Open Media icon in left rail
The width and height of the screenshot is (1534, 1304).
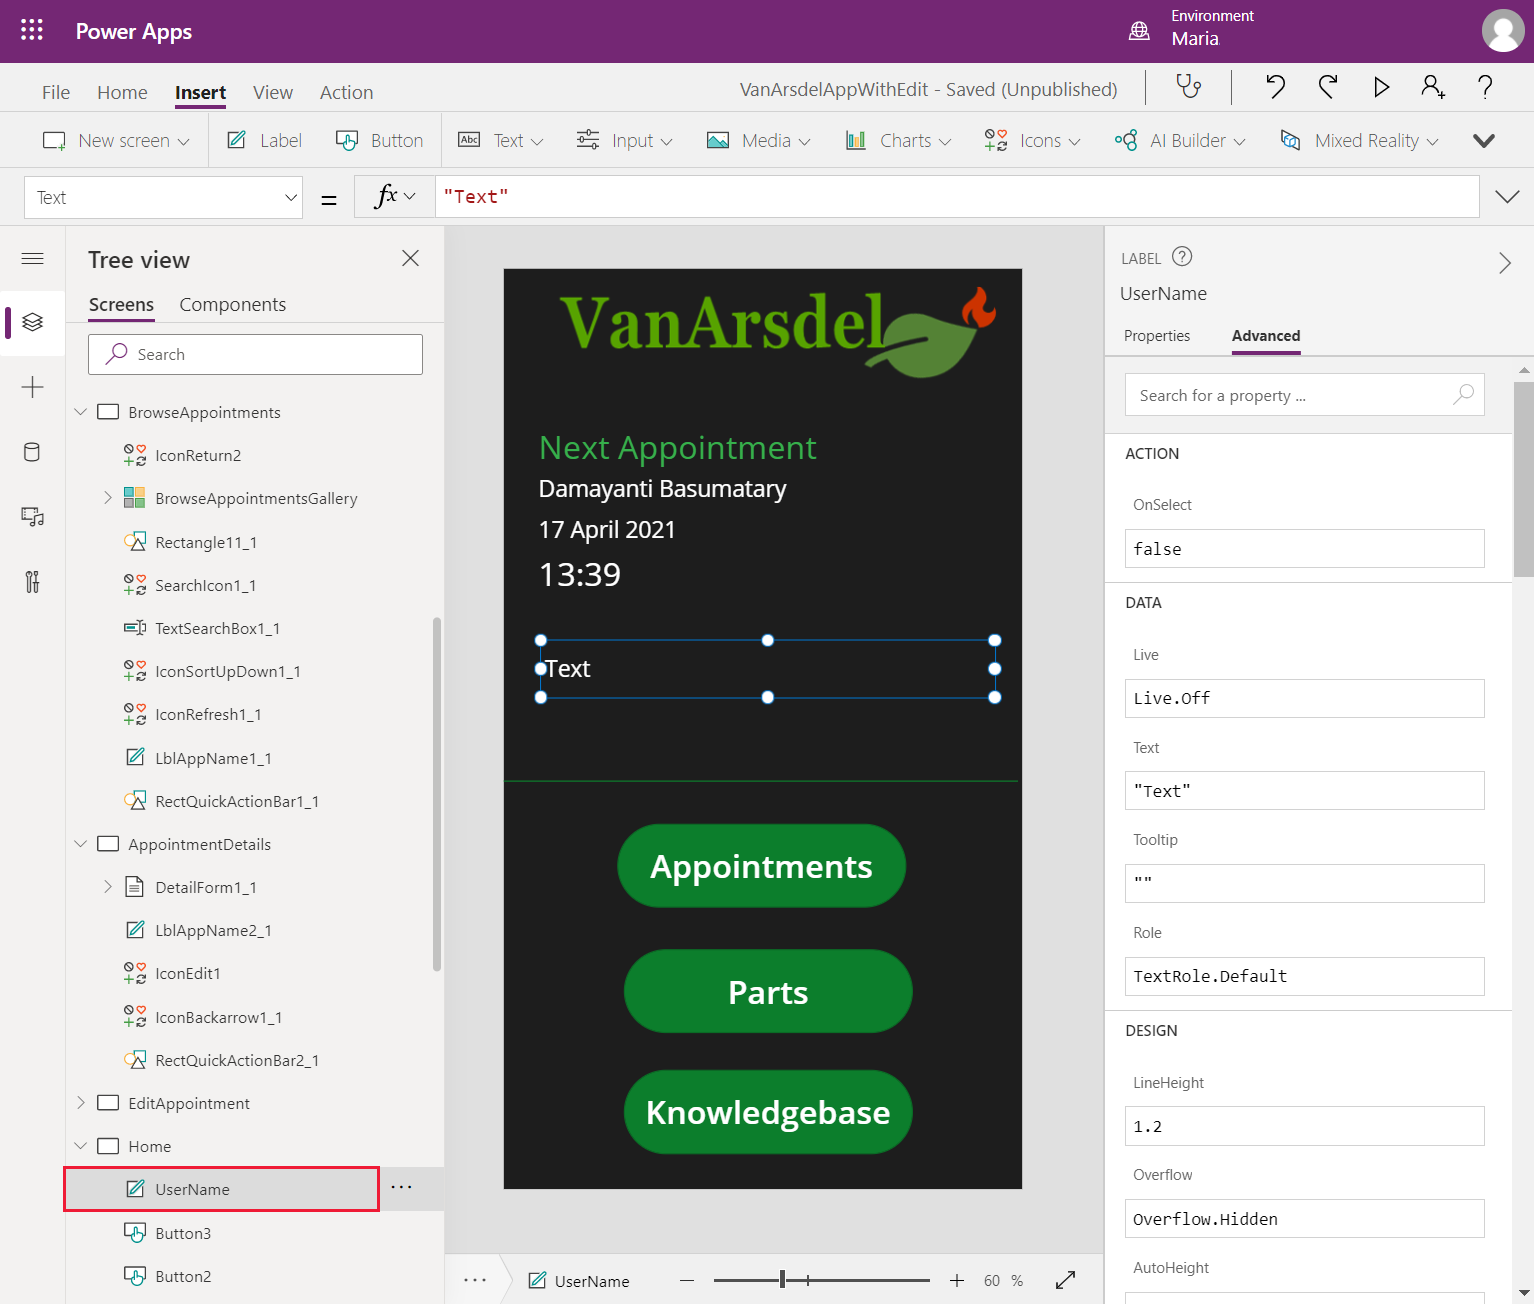pyautogui.click(x=32, y=517)
